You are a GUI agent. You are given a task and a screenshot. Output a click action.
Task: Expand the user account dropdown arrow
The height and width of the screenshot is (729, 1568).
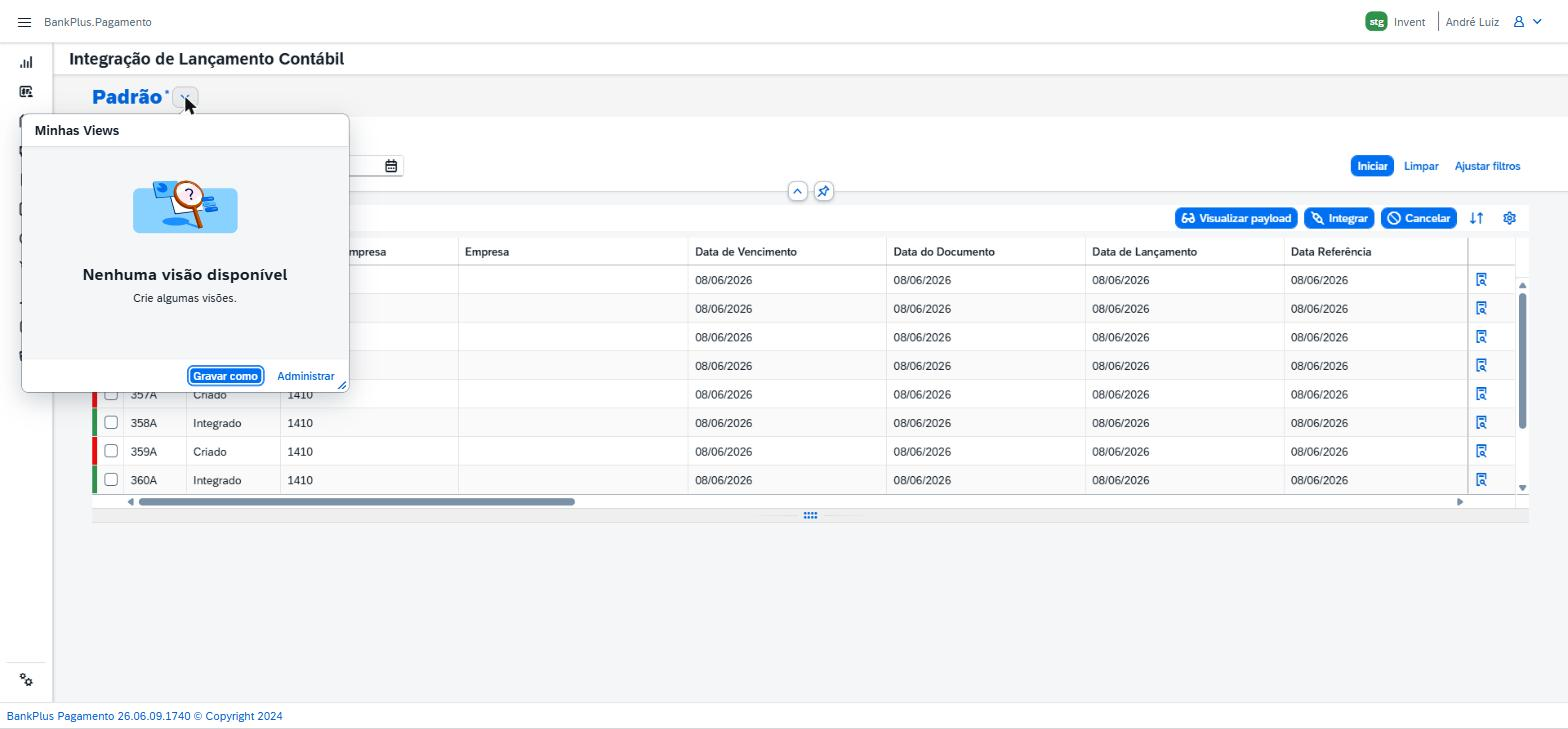(1537, 22)
